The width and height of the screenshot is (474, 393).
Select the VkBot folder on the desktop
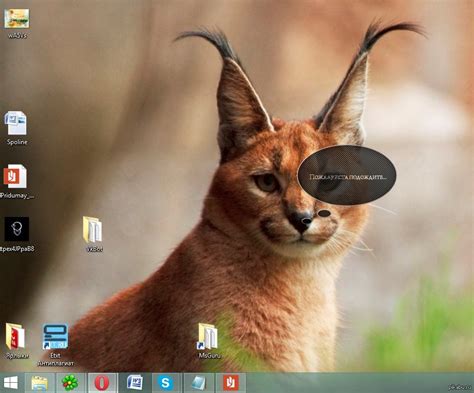click(93, 229)
